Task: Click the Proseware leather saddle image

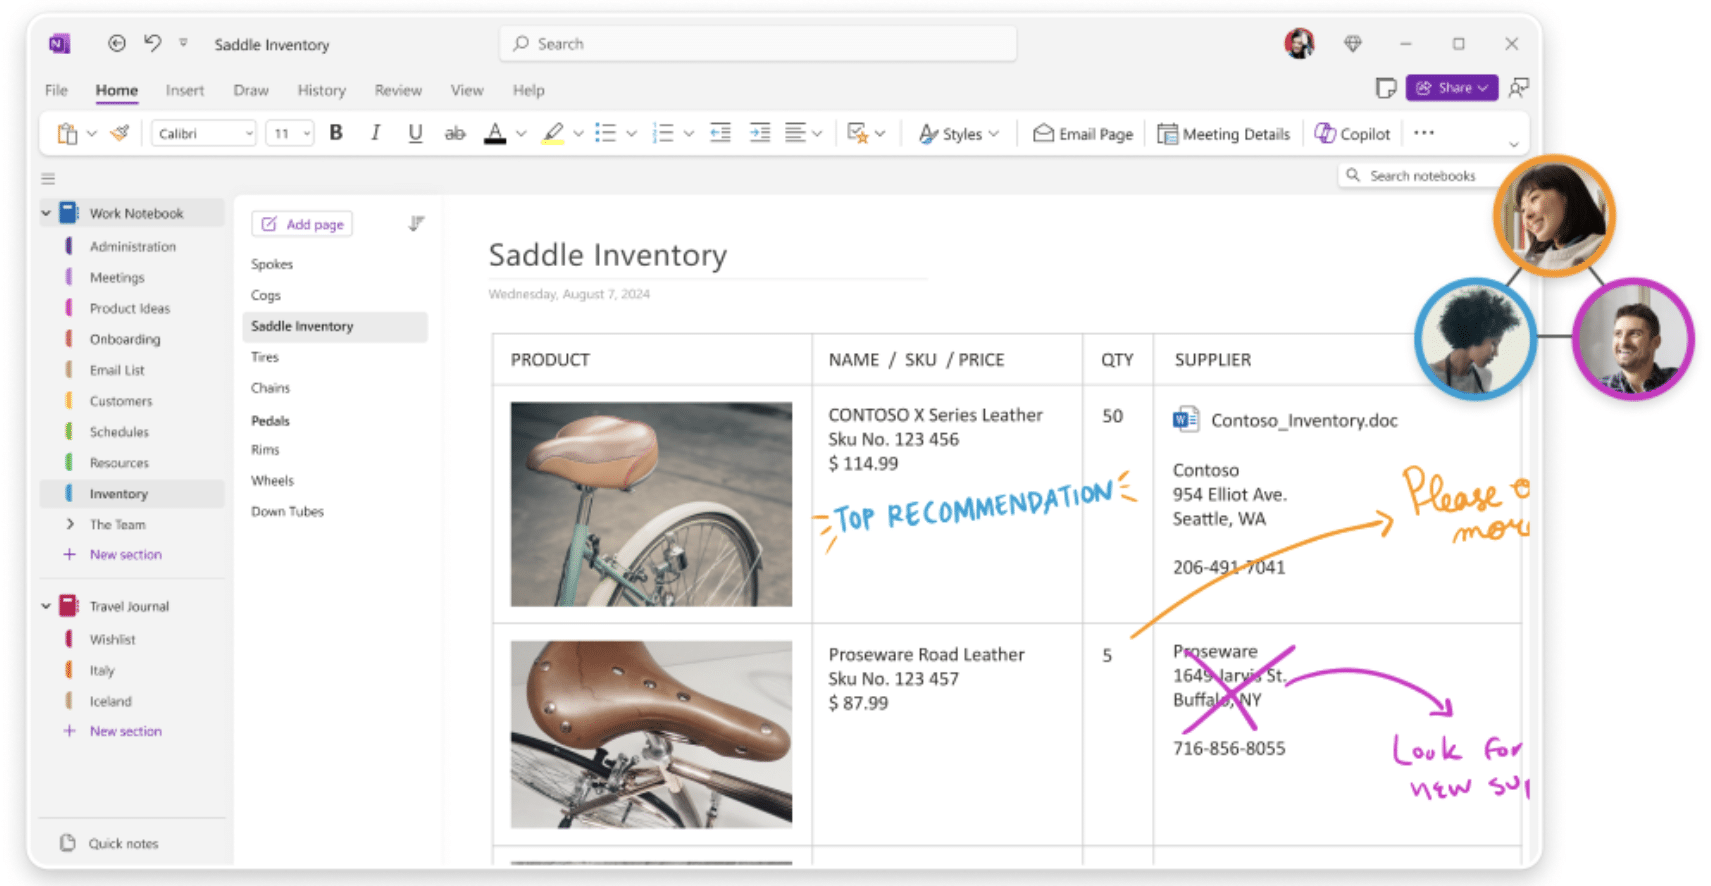Action: click(651, 734)
